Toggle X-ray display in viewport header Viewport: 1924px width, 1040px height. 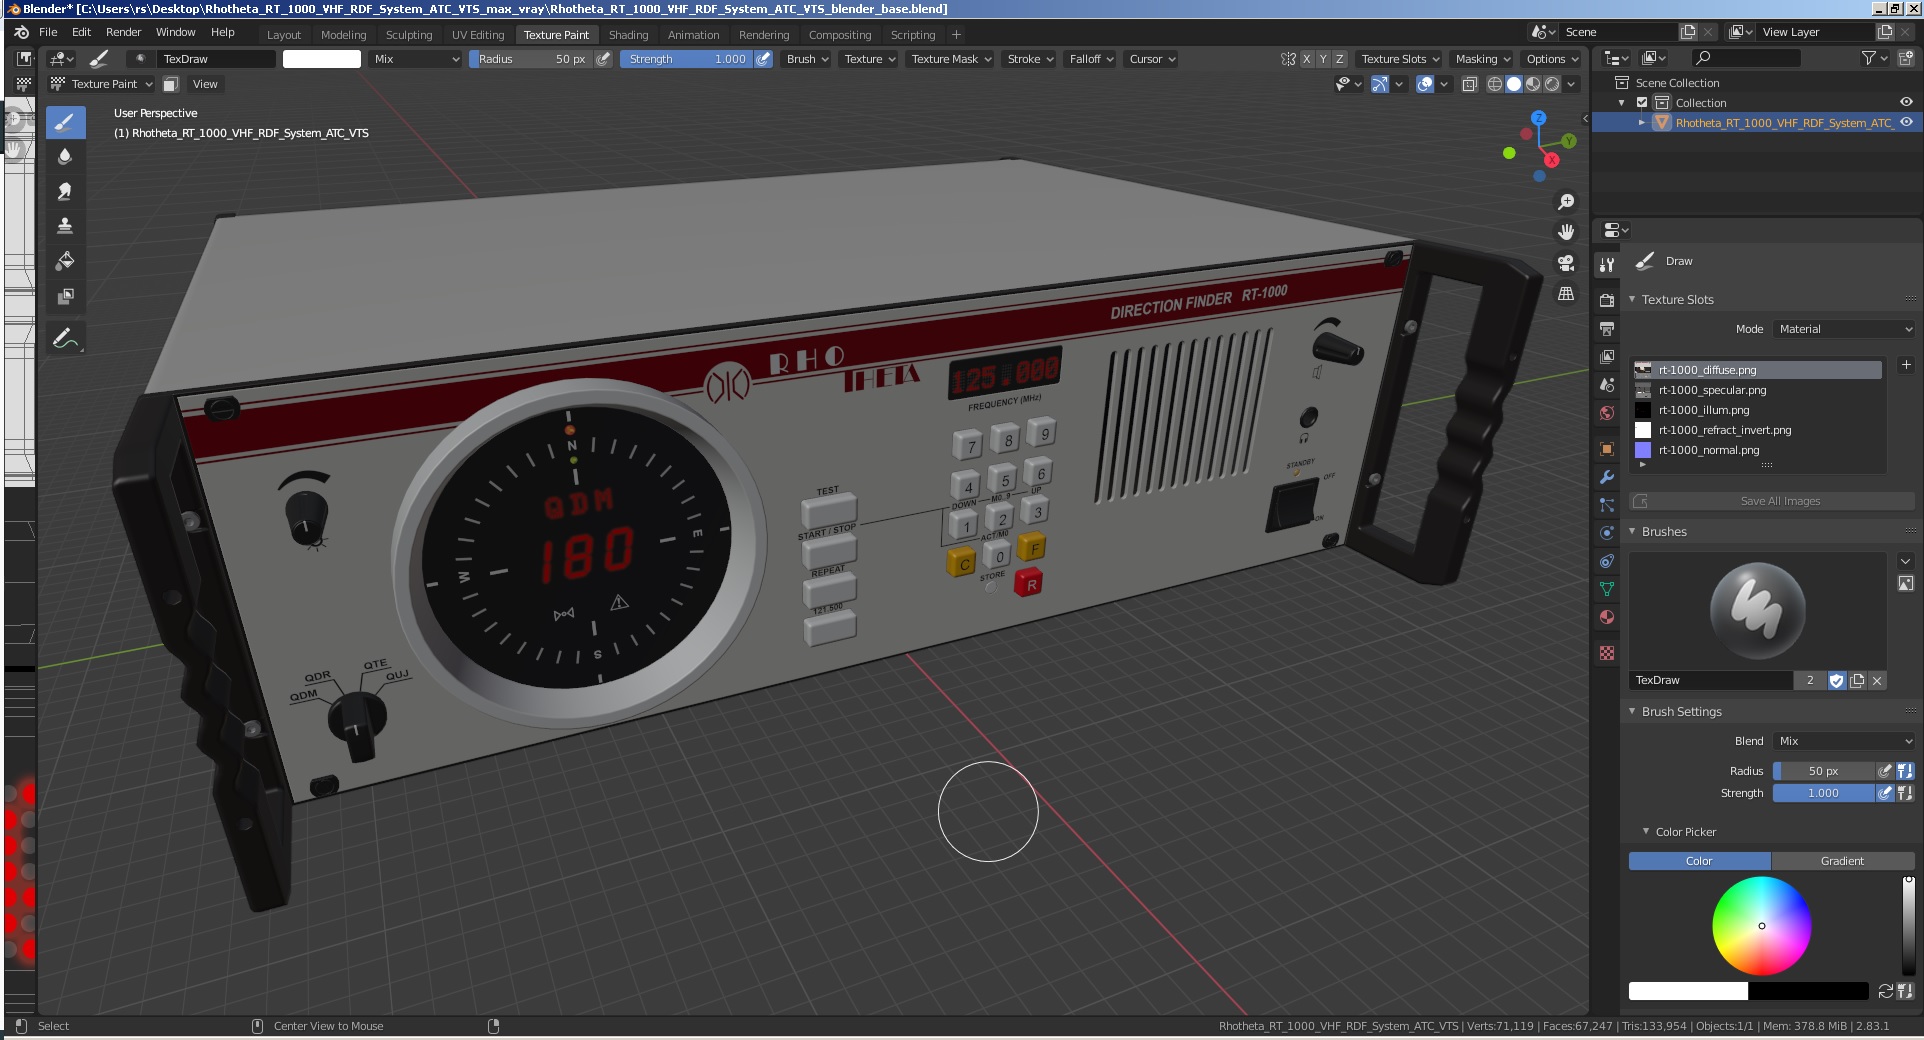coord(1469,84)
